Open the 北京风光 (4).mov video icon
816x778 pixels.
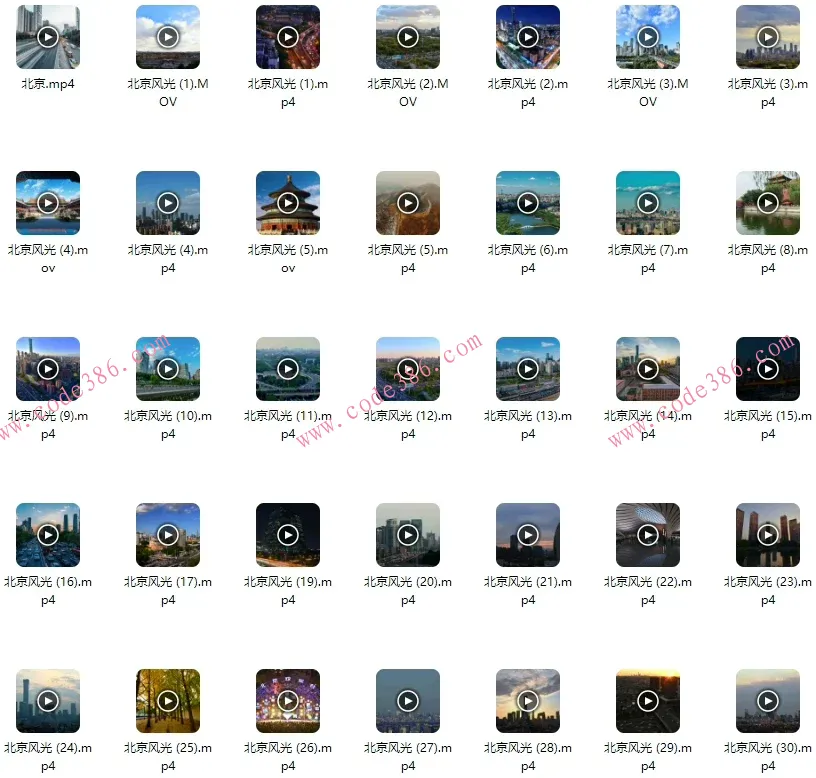tap(48, 203)
